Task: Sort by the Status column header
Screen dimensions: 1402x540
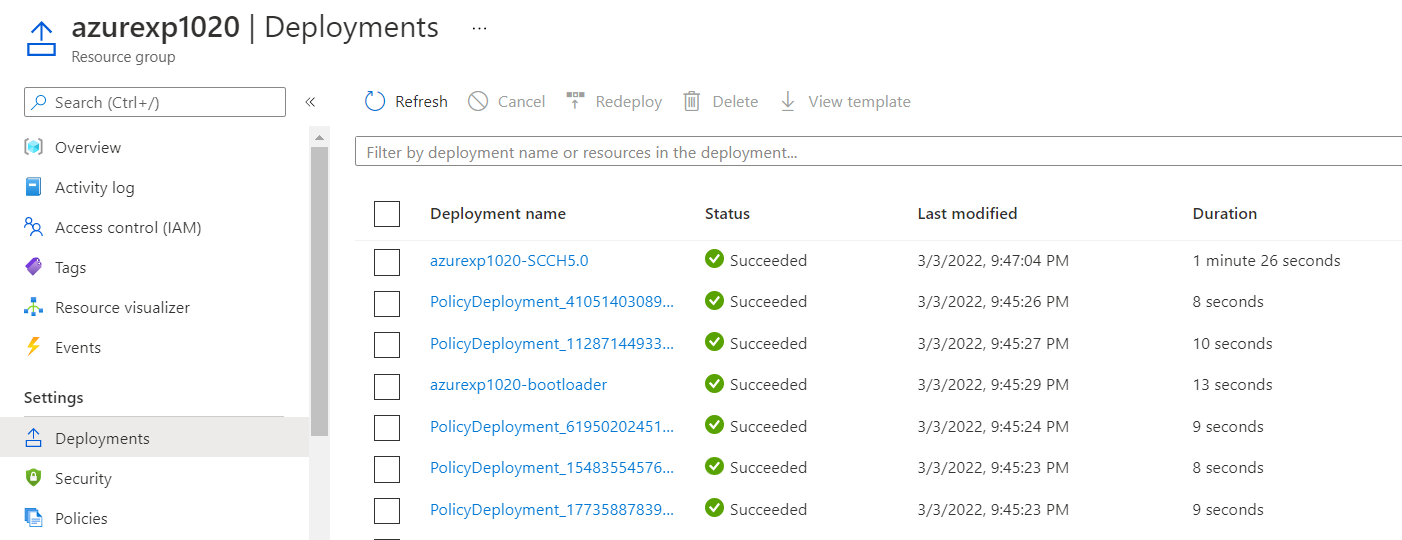Action: pos(727,213)
